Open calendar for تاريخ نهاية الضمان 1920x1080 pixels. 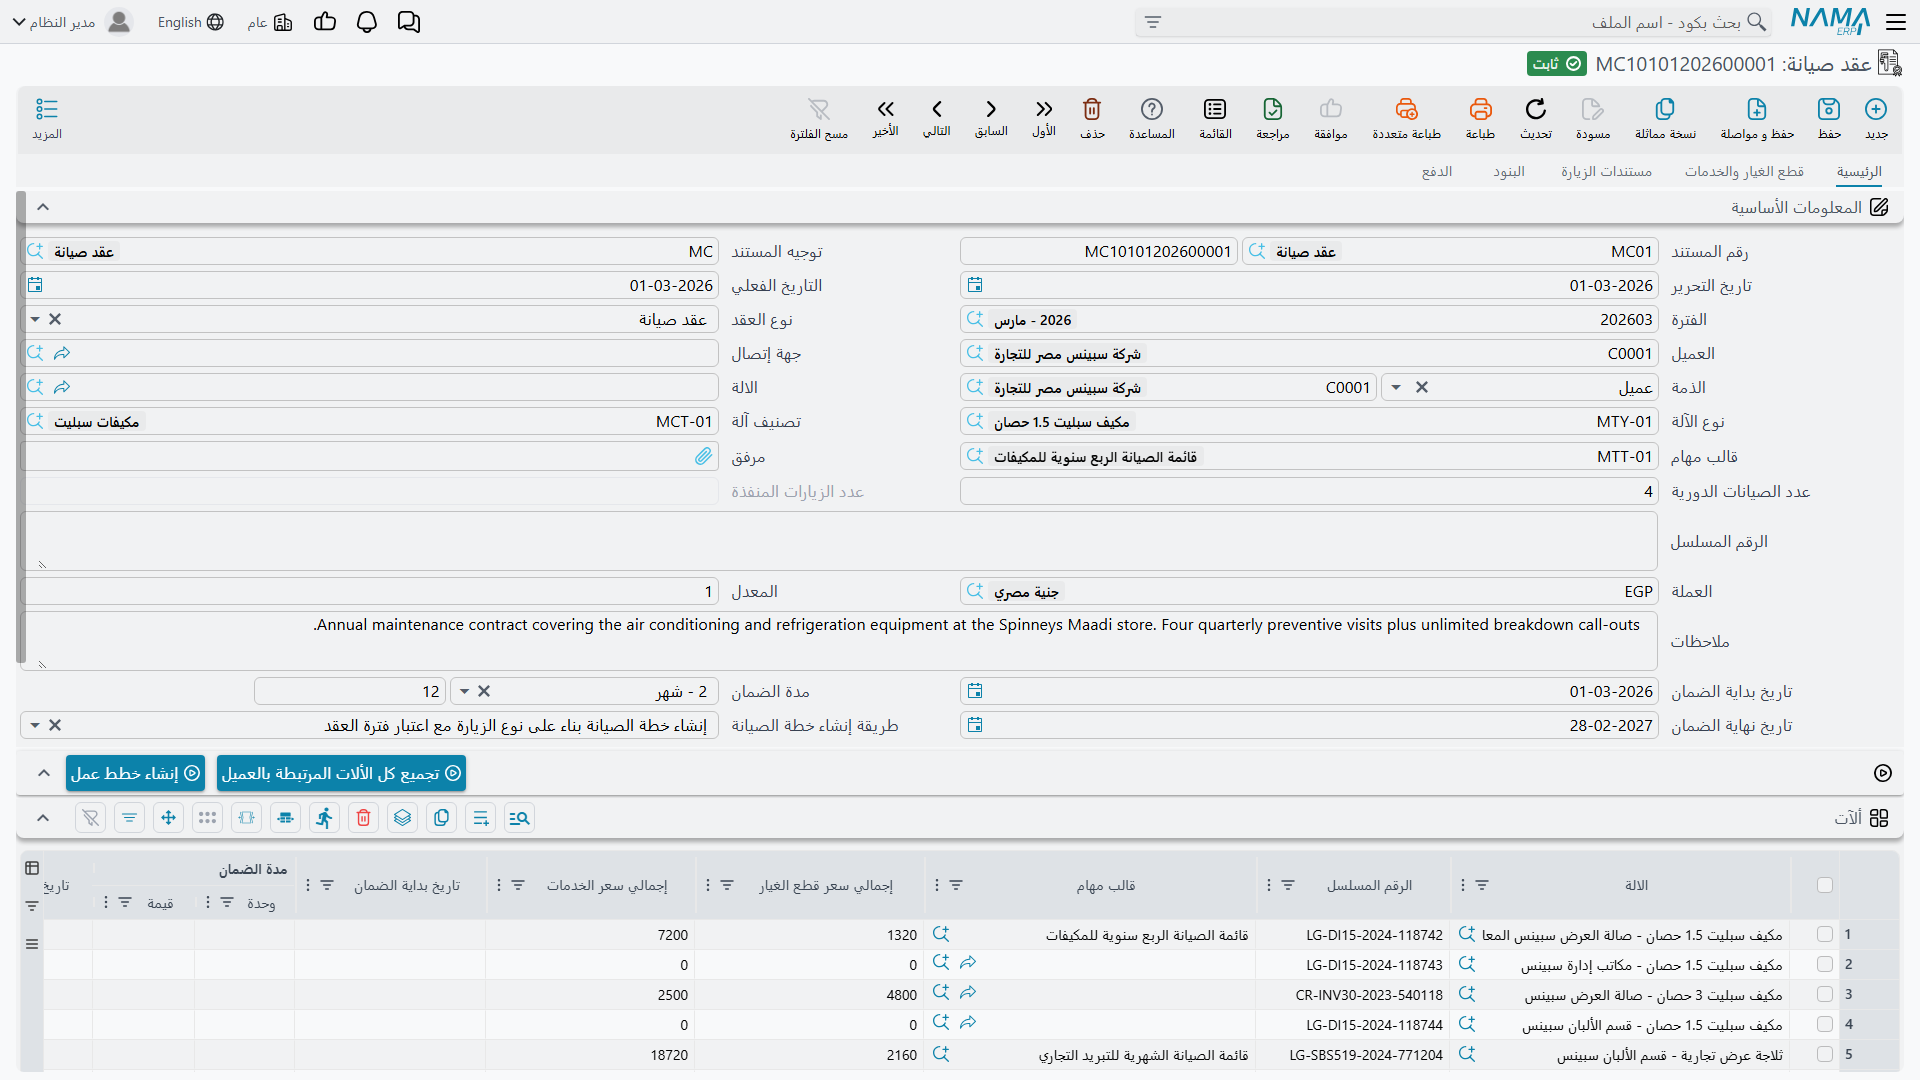pyautogui.click(x=975, y=725)
